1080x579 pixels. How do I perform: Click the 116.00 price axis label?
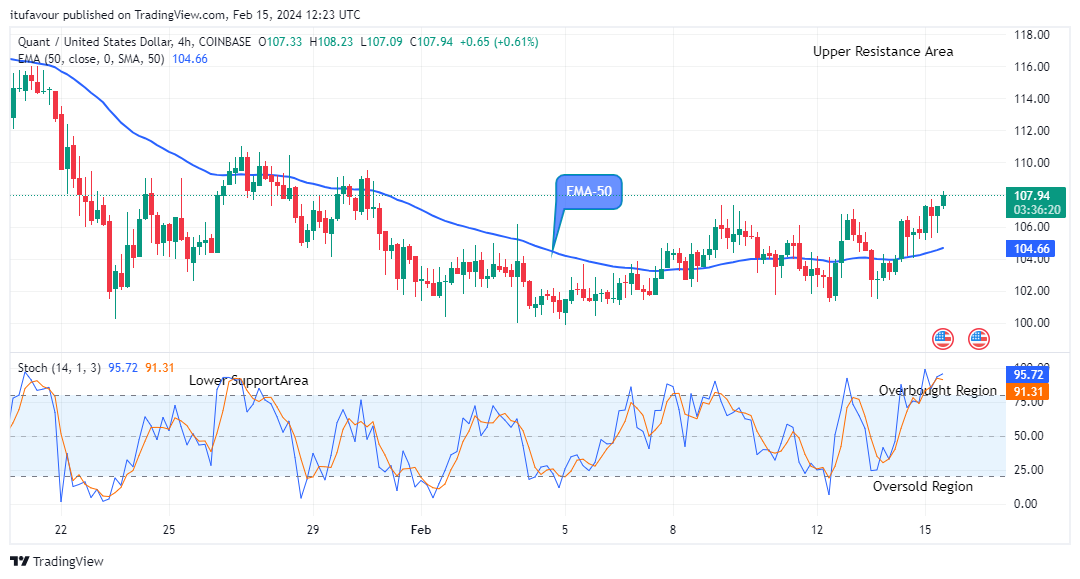tap(1032, 67)
